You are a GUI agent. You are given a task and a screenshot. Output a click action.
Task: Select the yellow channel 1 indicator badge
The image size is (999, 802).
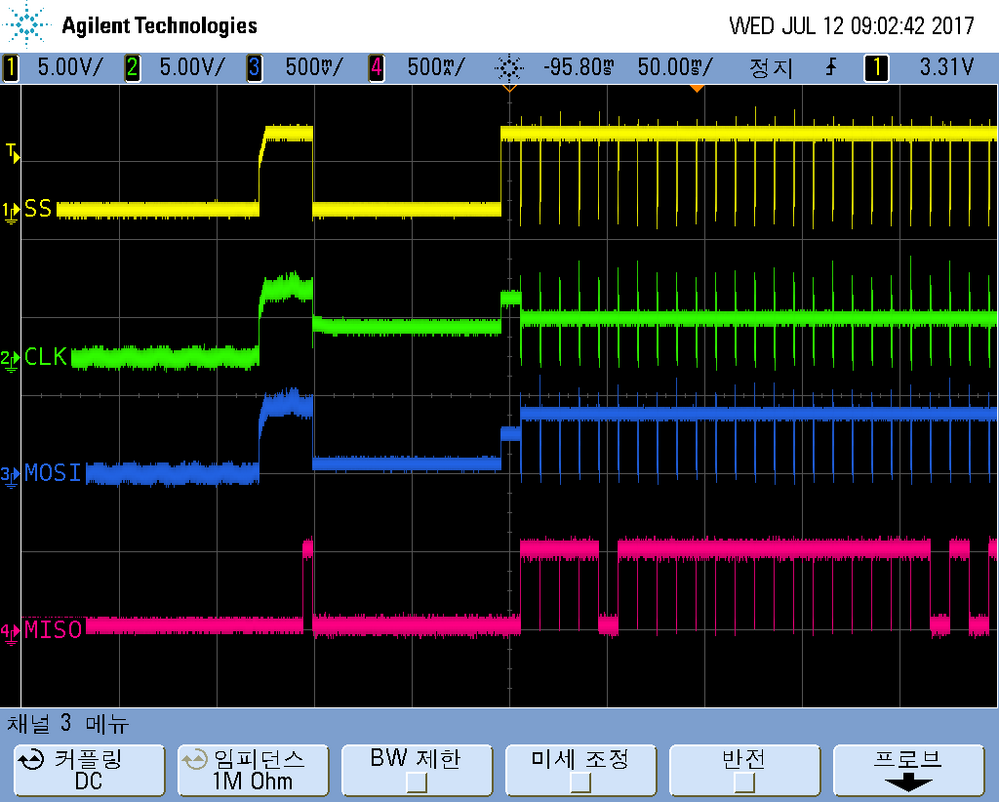10,68
